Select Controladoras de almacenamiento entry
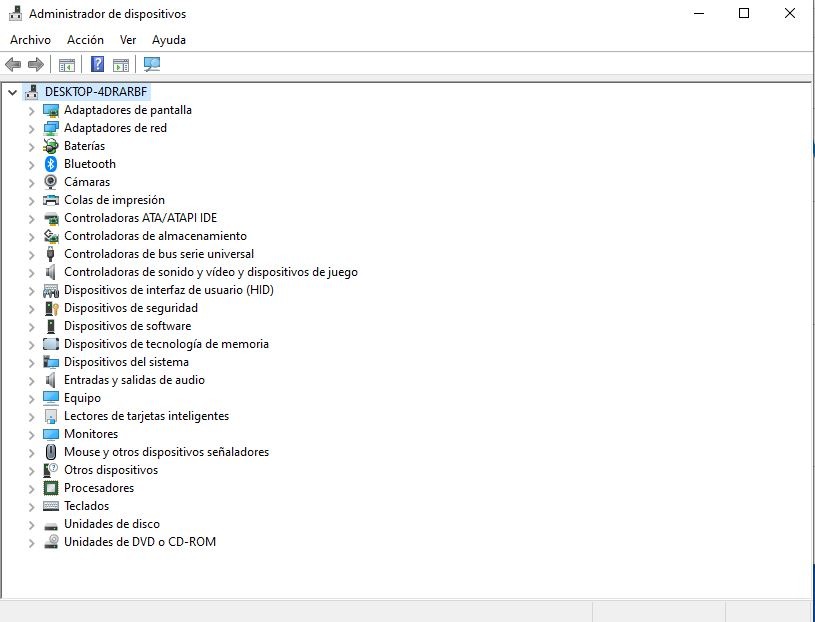815x622 pixels. (x=155, y=236)
